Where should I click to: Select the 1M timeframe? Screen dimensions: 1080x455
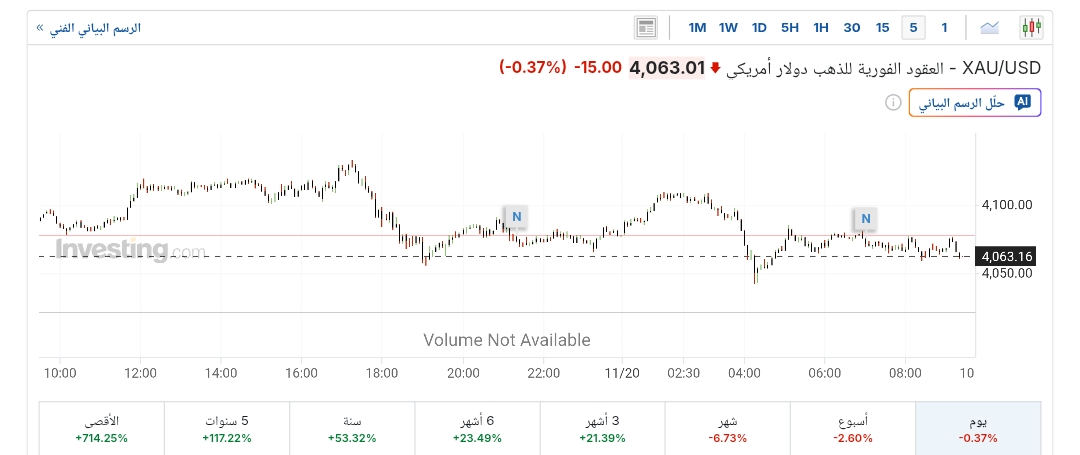[x=697, y=27]
